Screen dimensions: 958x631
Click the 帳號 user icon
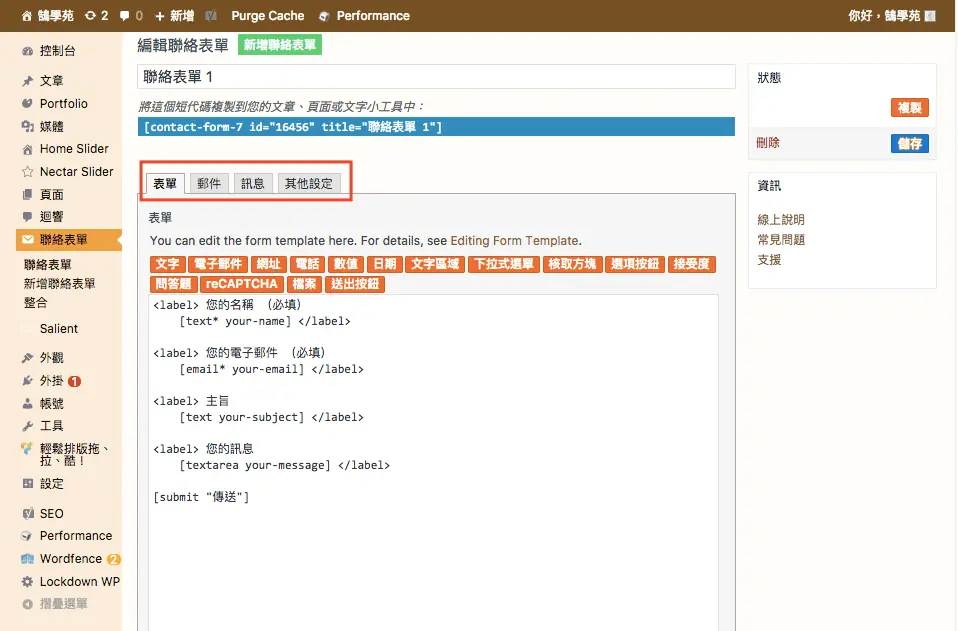click(27, 404)
